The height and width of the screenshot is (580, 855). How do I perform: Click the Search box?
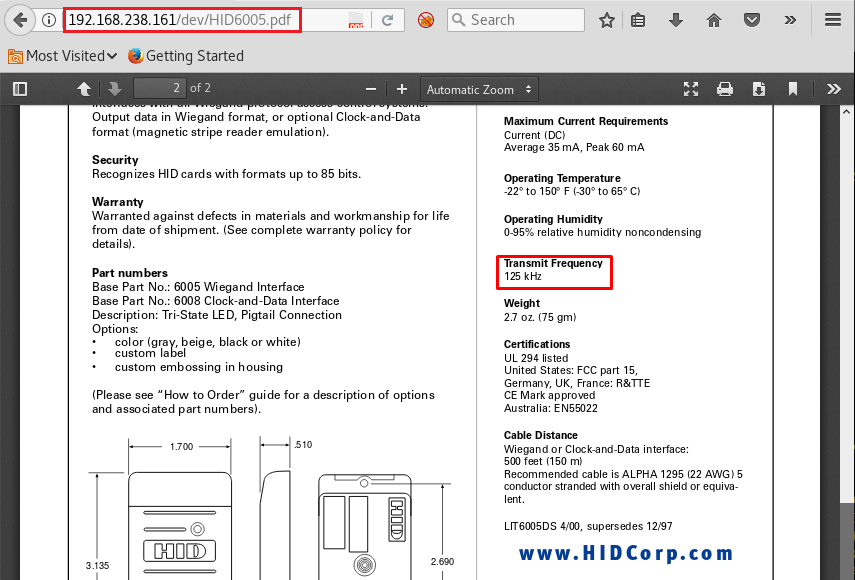click(516, 20)
